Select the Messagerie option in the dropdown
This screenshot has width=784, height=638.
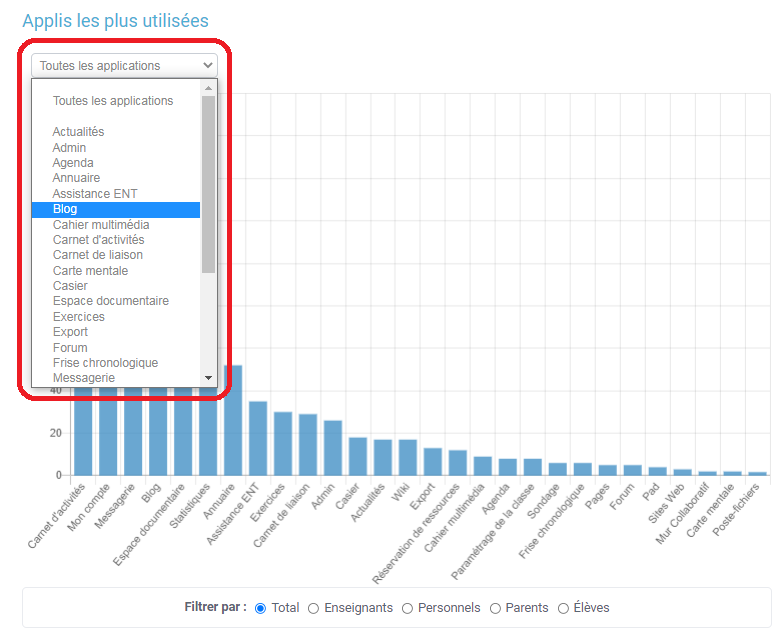116,378
